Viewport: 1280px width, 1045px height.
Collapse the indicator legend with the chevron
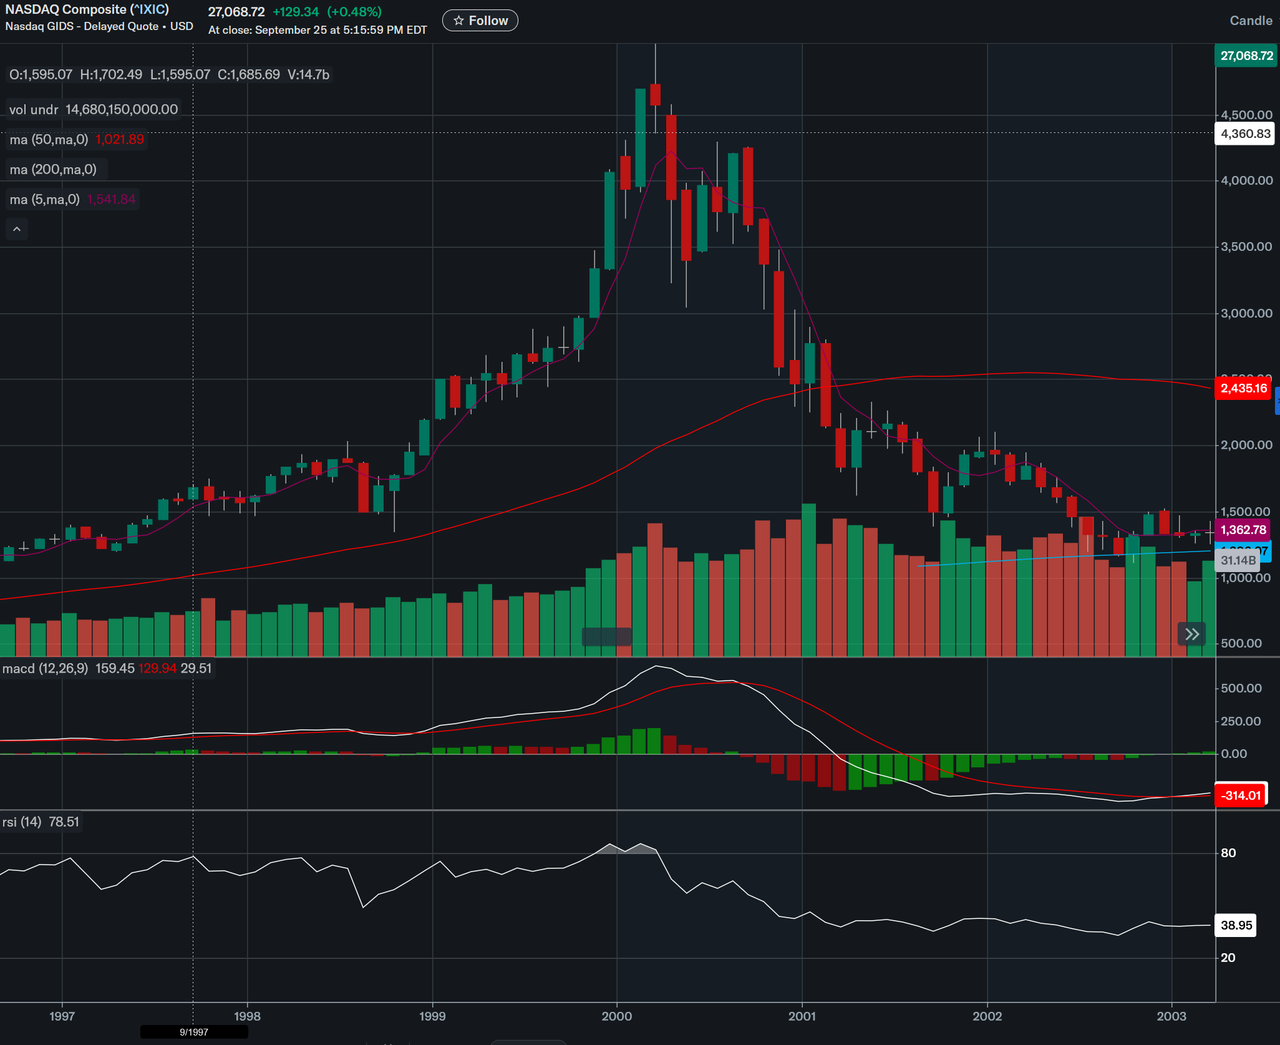(17, 229)
